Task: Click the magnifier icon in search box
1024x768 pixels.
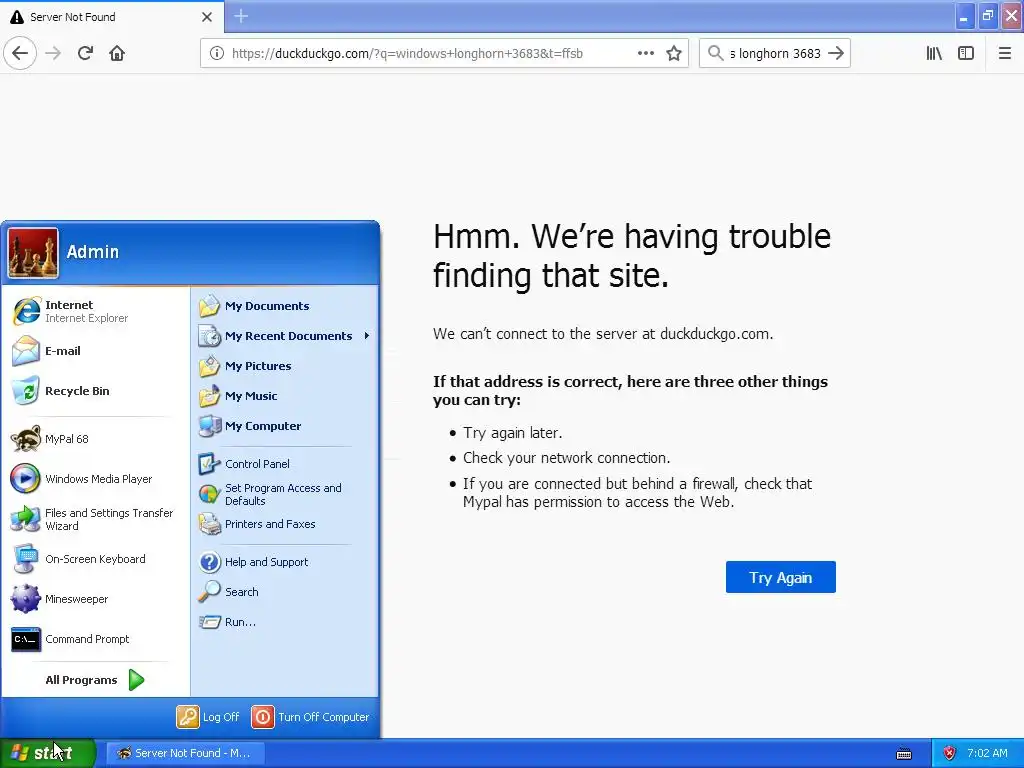Action: click(715, 53)
